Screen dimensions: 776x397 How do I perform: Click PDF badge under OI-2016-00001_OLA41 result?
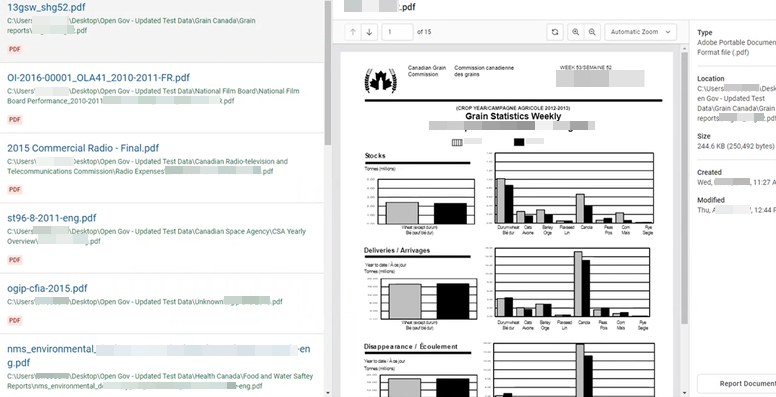click(x=15, y=120)
